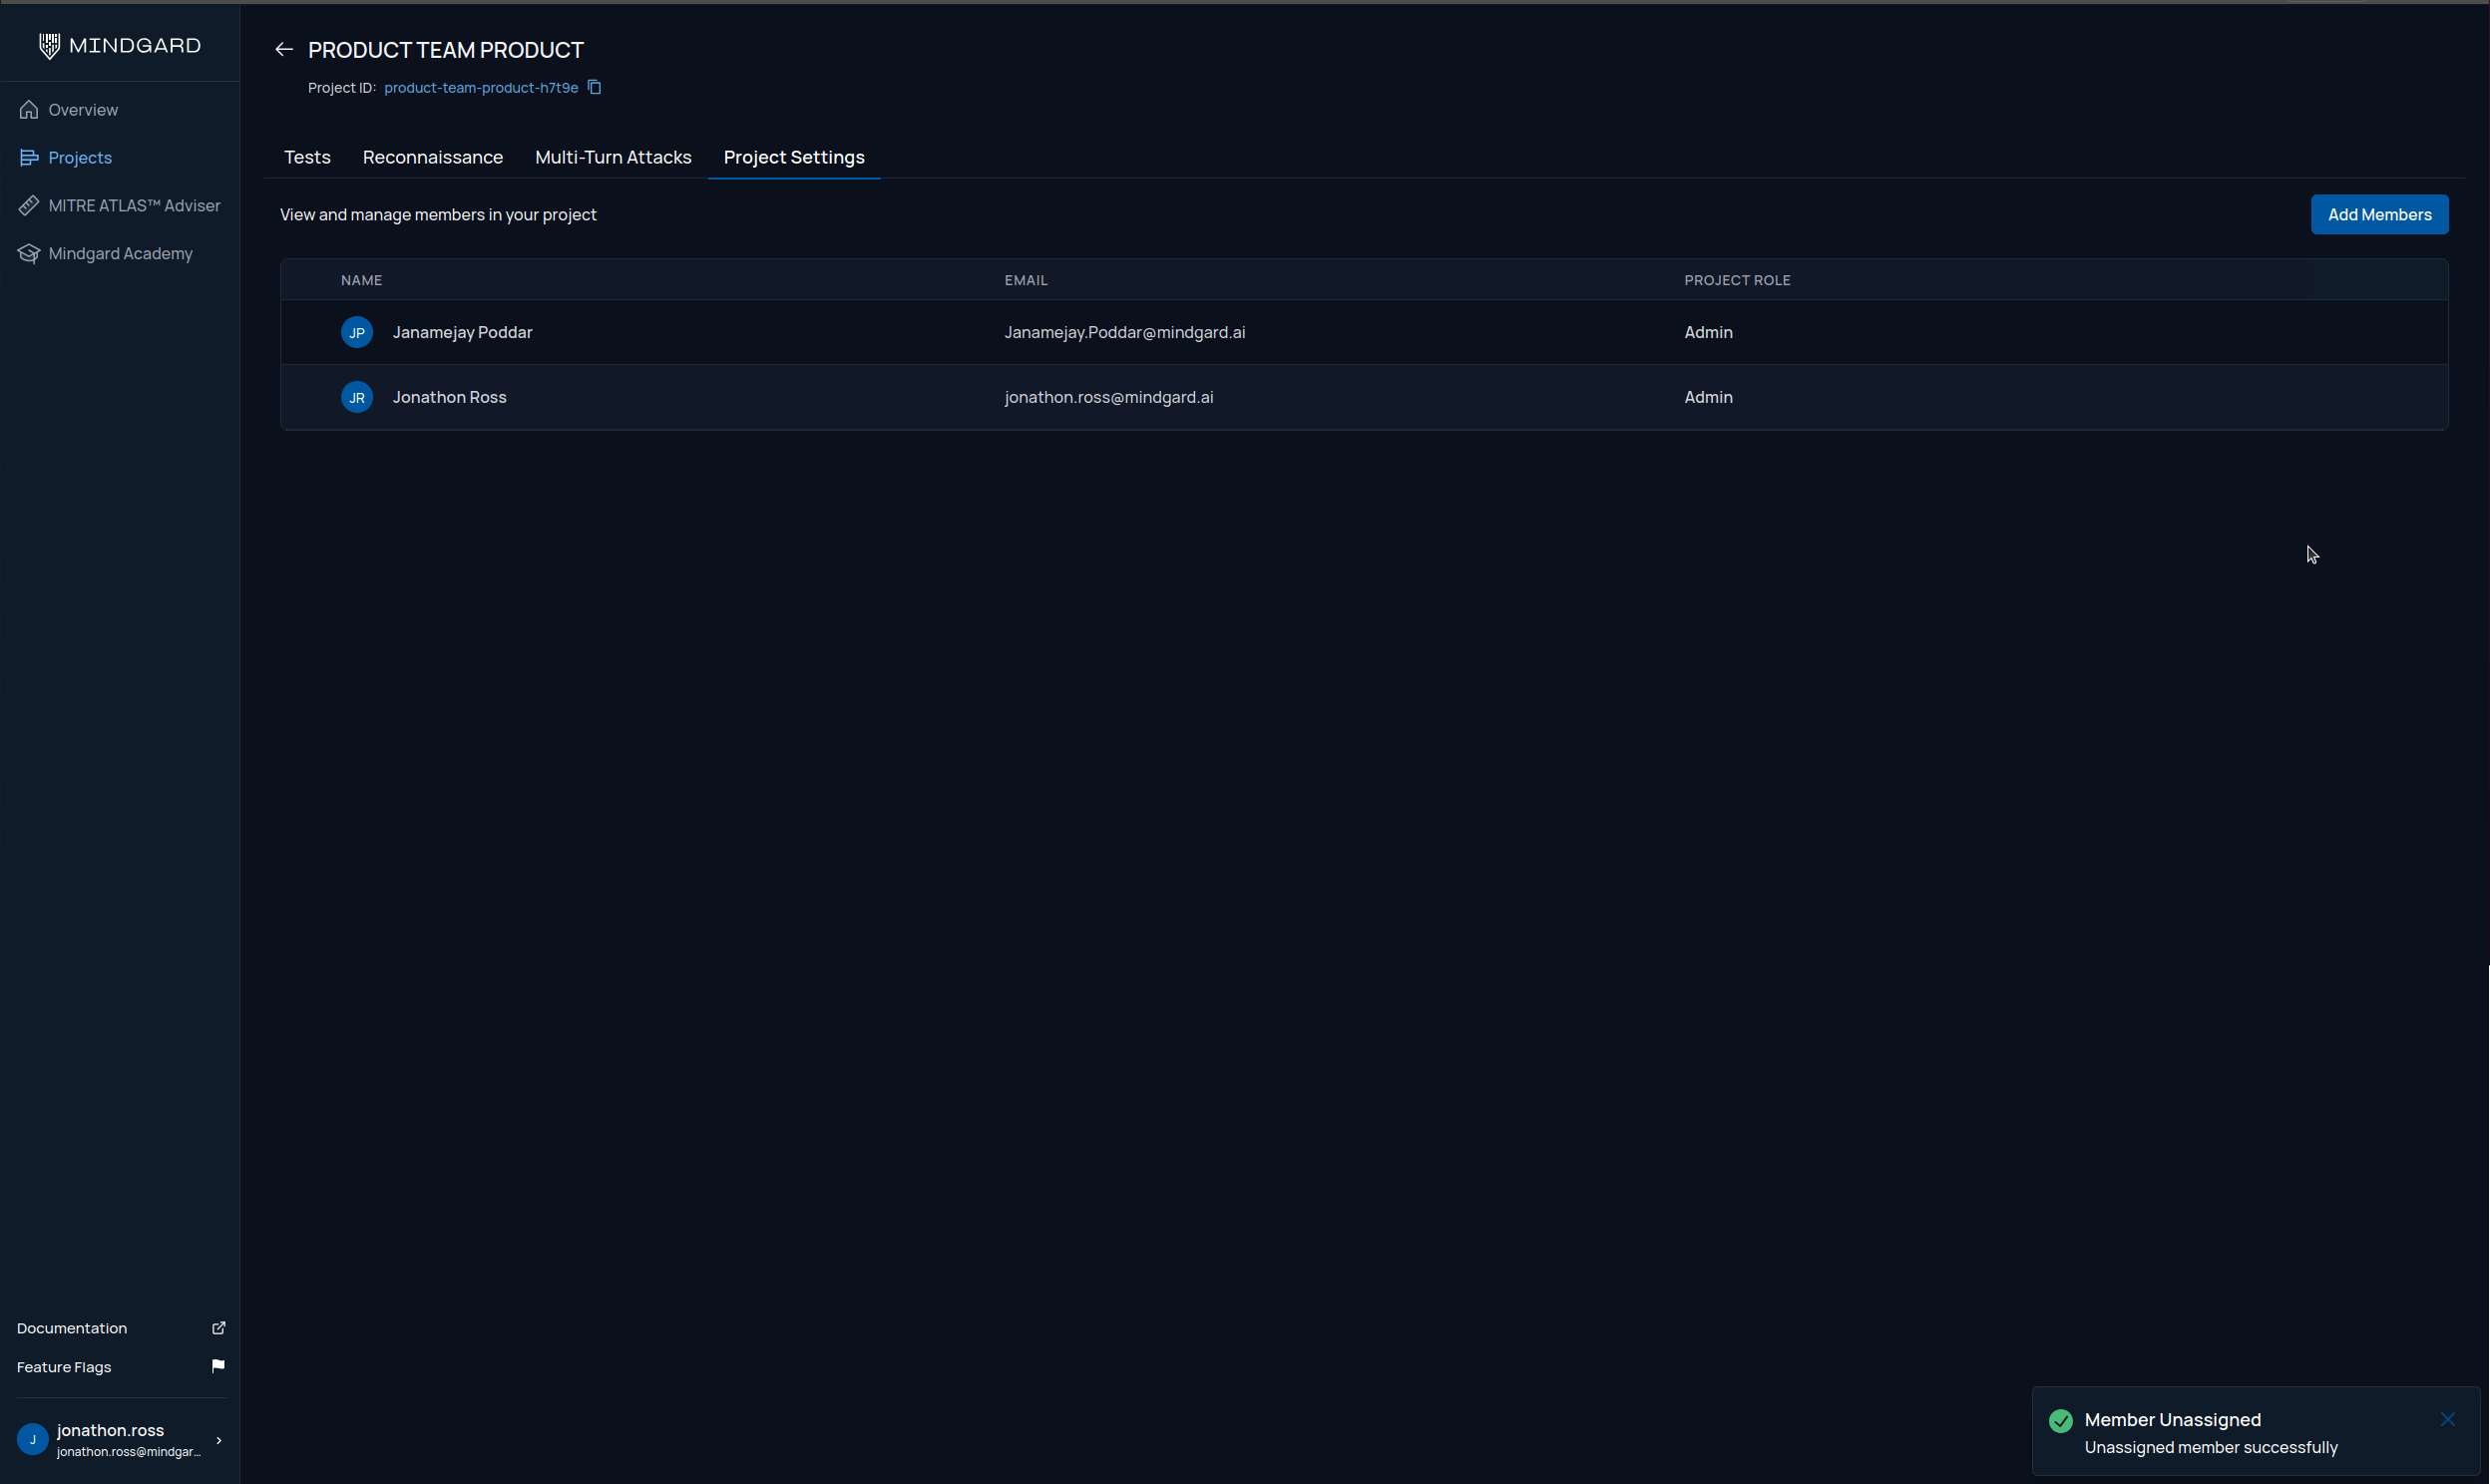2490x1484 pixels.
Task: Click the Mindgard shield logo
Action: tap(49, 46)
